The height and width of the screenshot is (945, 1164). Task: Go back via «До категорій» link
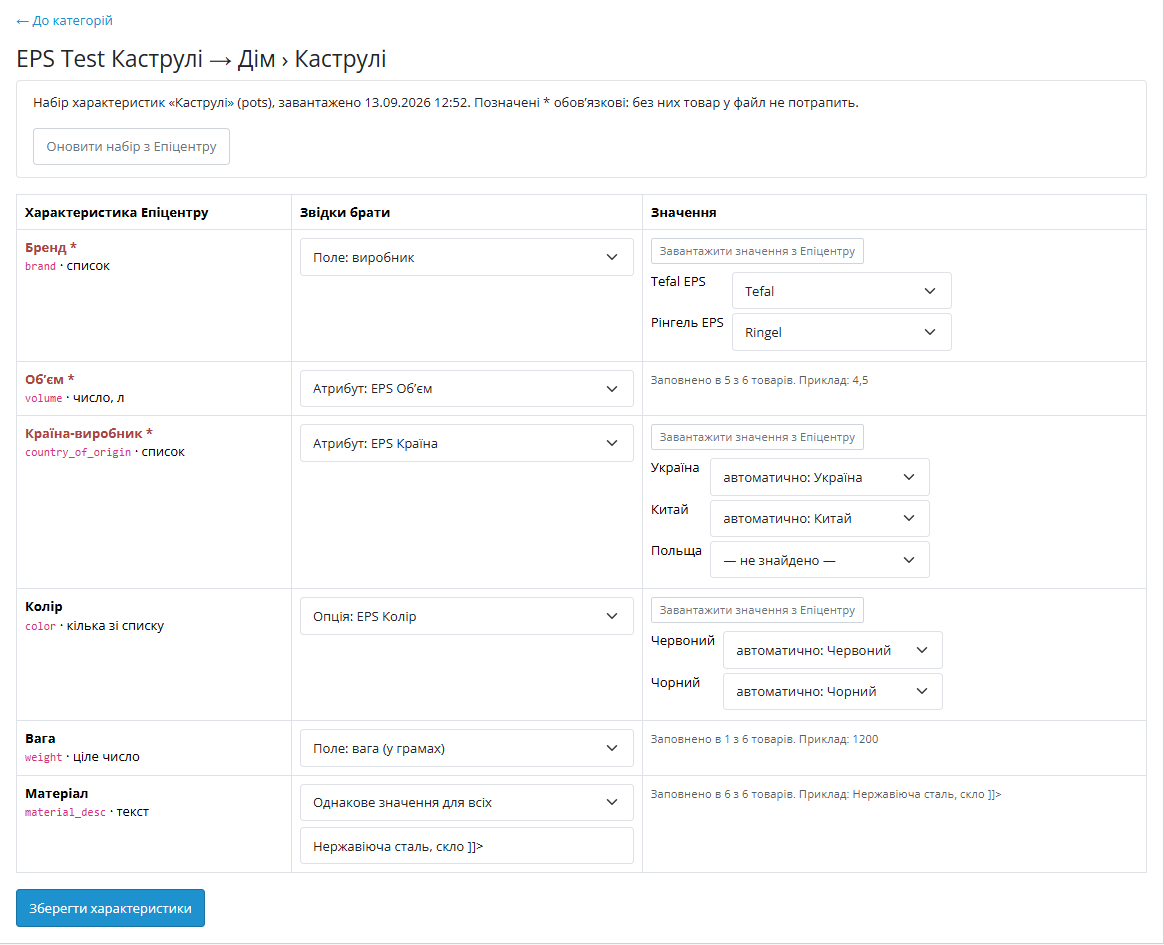pos(65,21)
